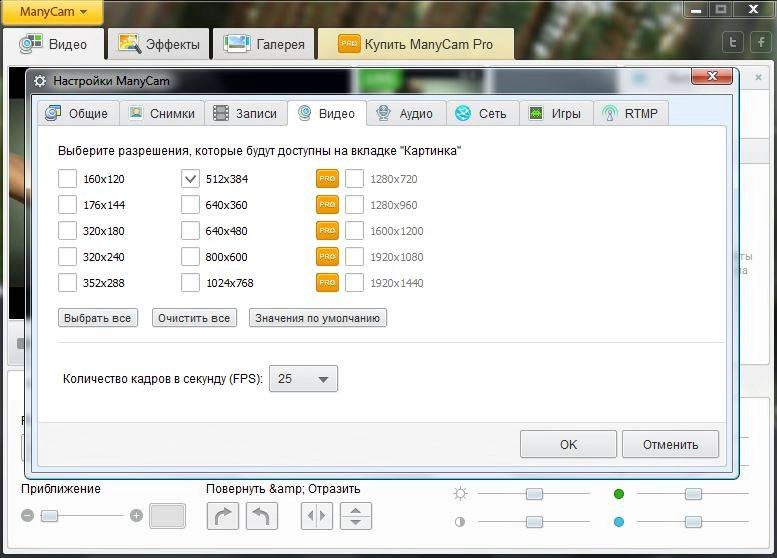
Task: Open the FPS dropdown showing 25
Action: click(303, 379)
